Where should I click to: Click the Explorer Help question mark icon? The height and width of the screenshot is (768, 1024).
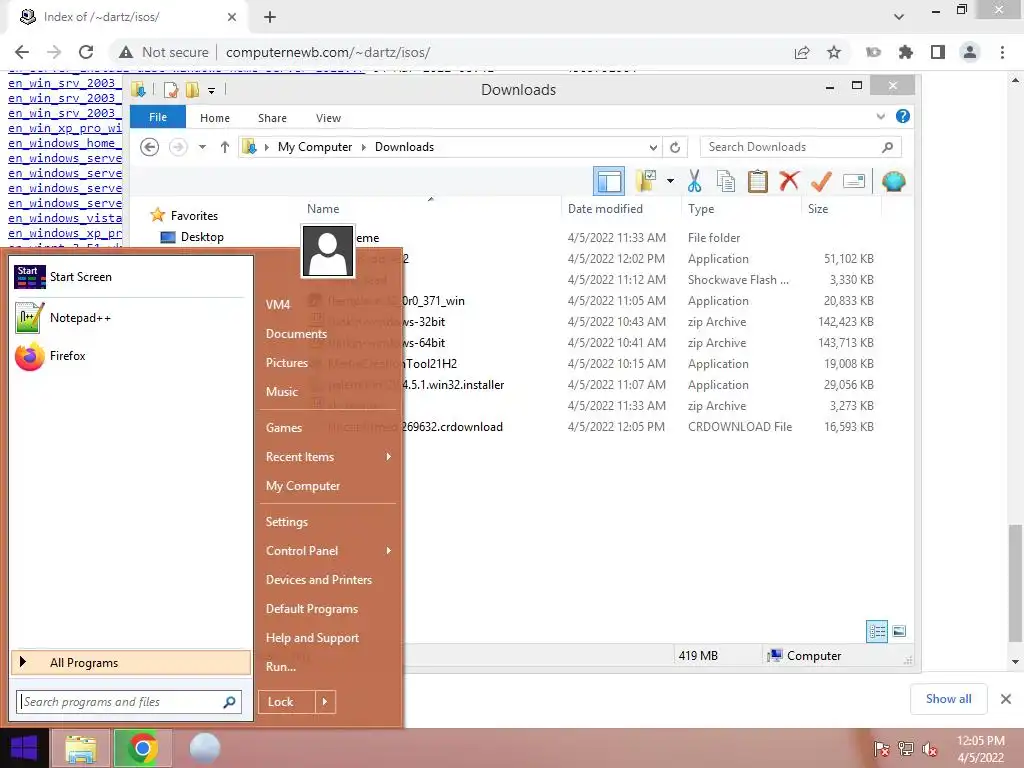click(903, 116)
